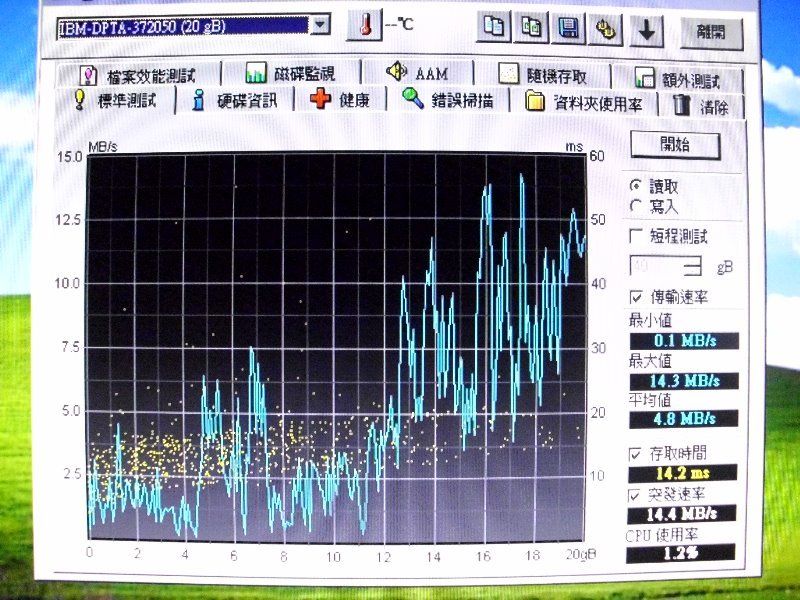Click the maximum value 14.3 MB/s

tap(684, 381)
